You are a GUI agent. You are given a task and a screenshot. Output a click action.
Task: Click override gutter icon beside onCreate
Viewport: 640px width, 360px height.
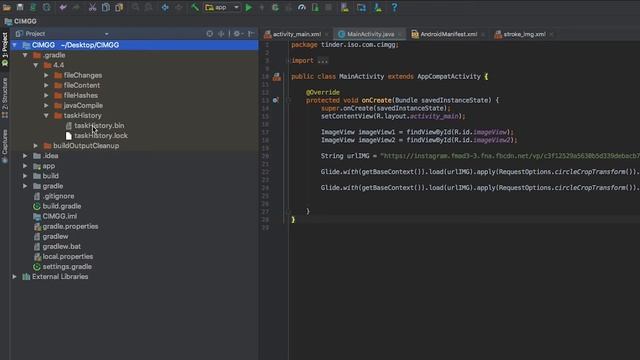click(x=276, y=100)
